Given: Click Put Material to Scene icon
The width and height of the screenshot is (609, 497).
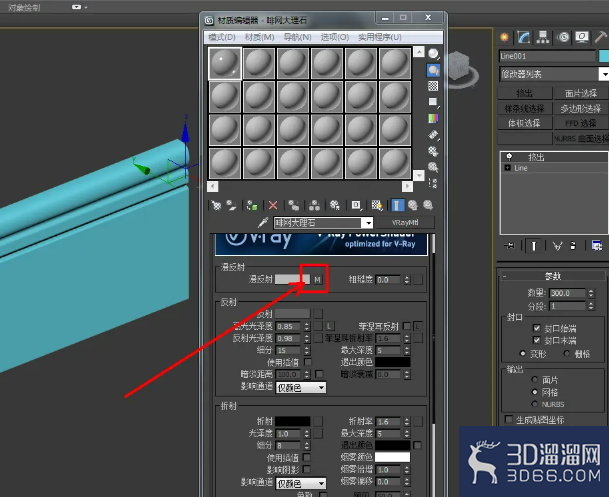Looking at the screenshot, I should click(231, 205).
